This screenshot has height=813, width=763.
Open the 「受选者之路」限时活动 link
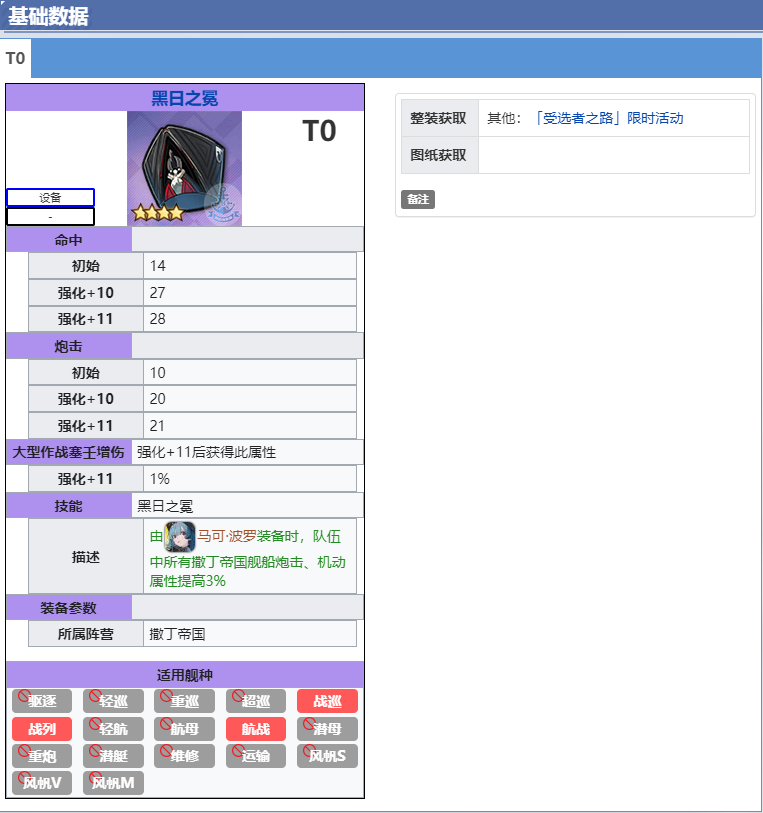609,118
